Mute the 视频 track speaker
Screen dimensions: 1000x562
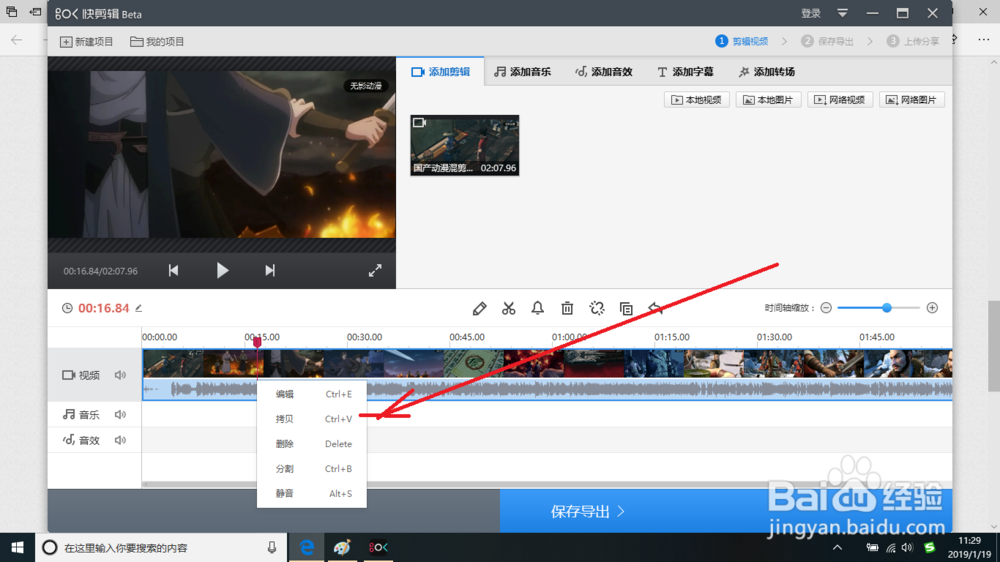pyautogui.click(x=120, y=375)
